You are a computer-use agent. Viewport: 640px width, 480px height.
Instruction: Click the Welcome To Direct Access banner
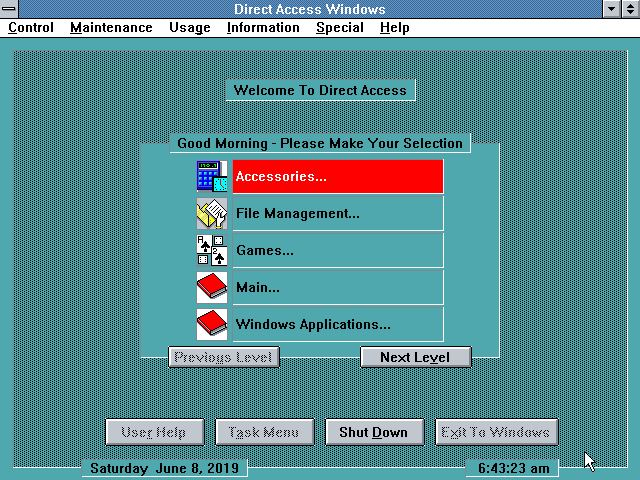pyautogui.click(x=320, y=90)
